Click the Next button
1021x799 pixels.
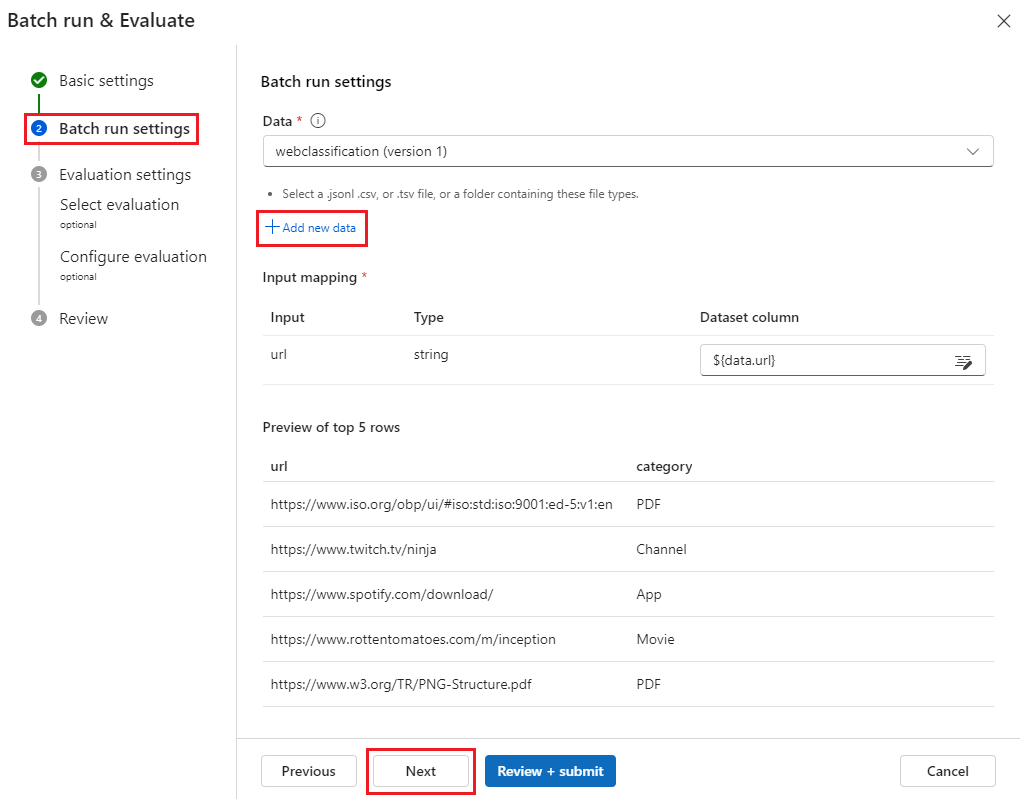pos(421,771)
